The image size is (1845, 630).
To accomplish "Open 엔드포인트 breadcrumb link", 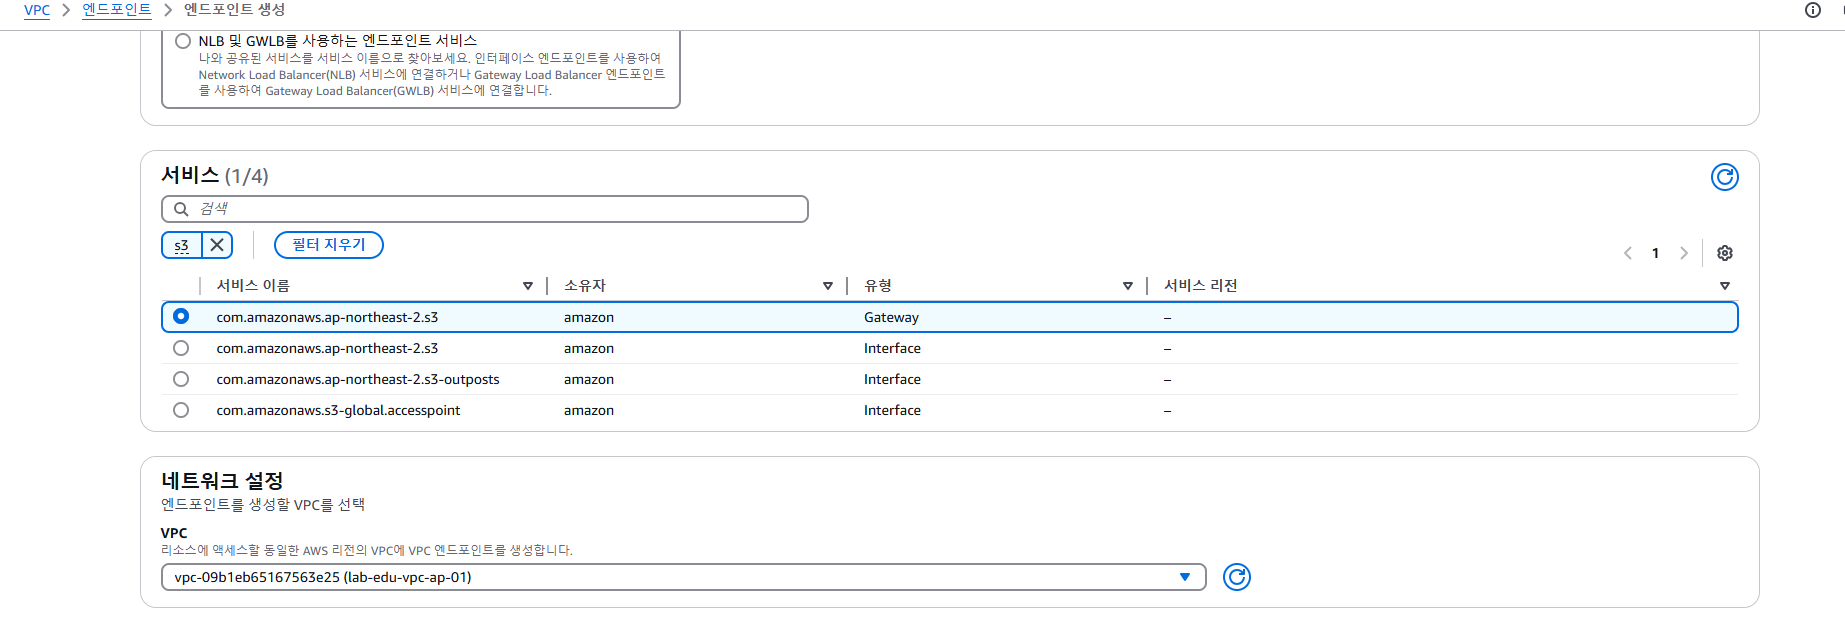I will (117, 10).
